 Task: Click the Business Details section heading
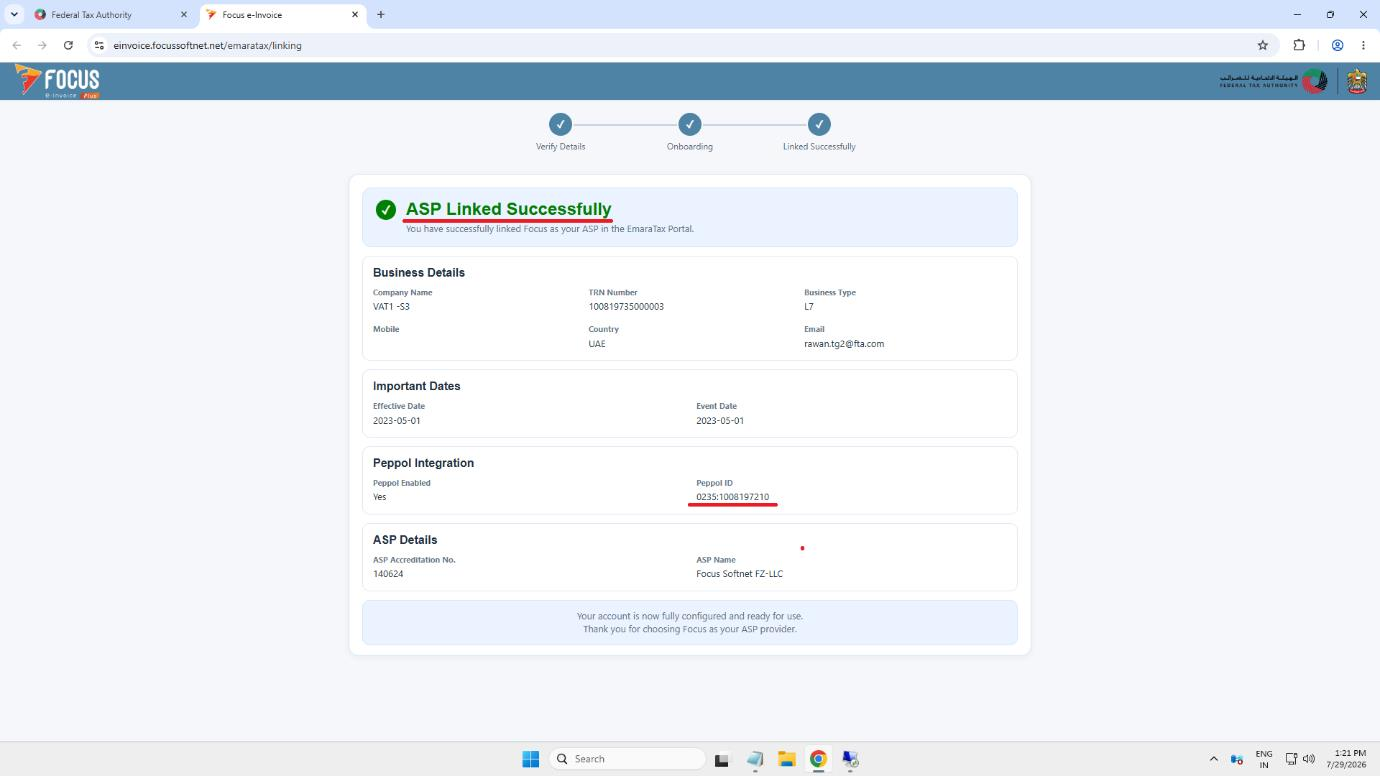419,272
